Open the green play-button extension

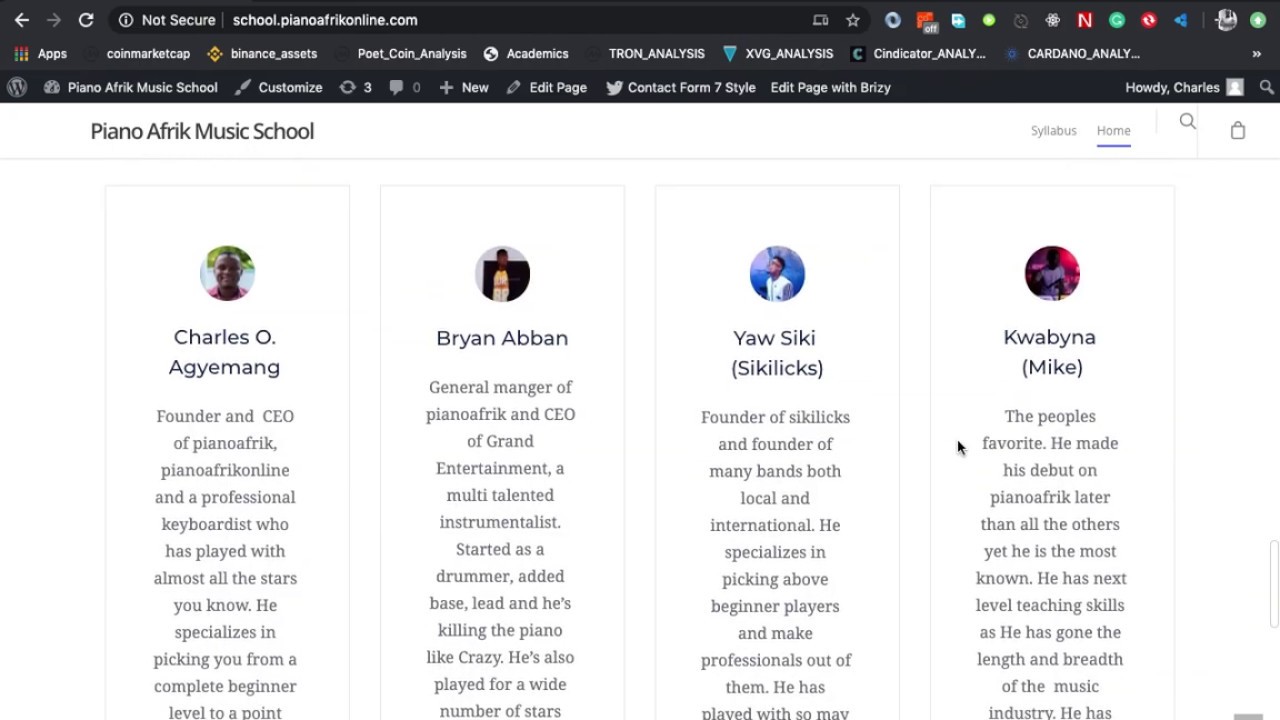pos(989,20)
